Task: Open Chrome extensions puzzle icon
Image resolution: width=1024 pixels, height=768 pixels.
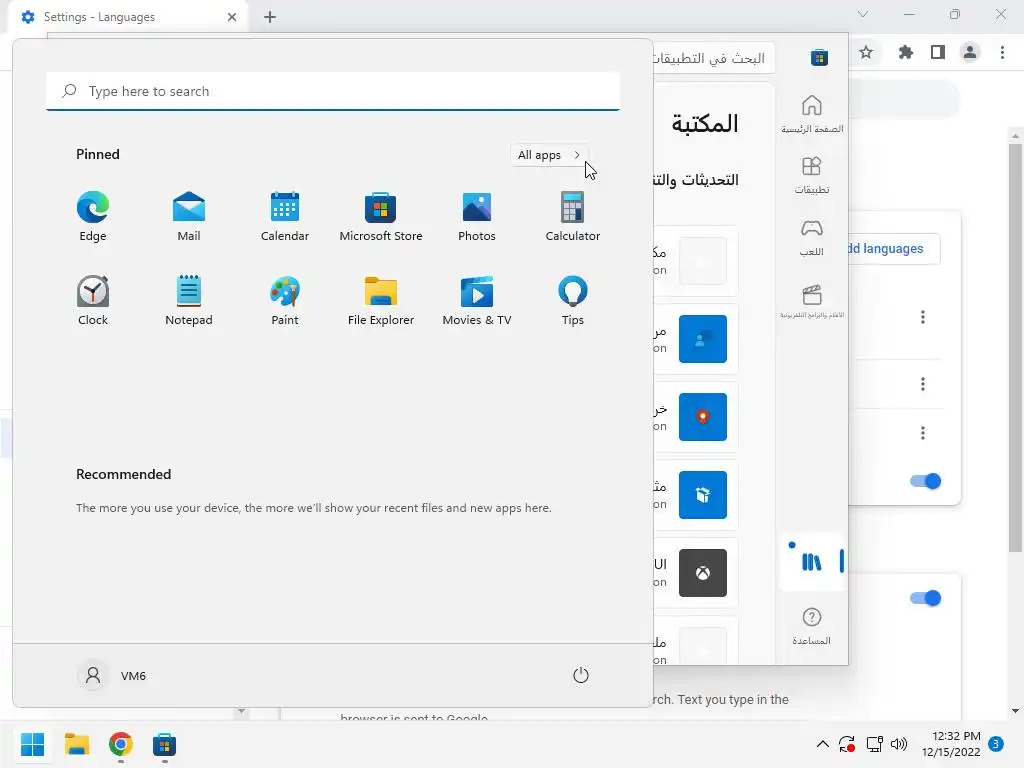Action: click(x=905, y=52)
